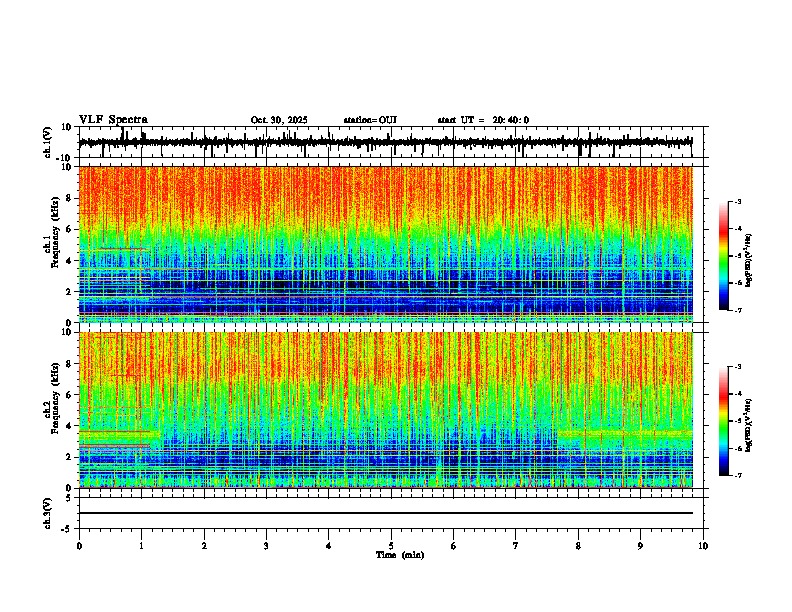Click the lower colorbar's log(PSD) units label
The height and width of the screenshot is (612, 792).
click(x=748, y=425)
